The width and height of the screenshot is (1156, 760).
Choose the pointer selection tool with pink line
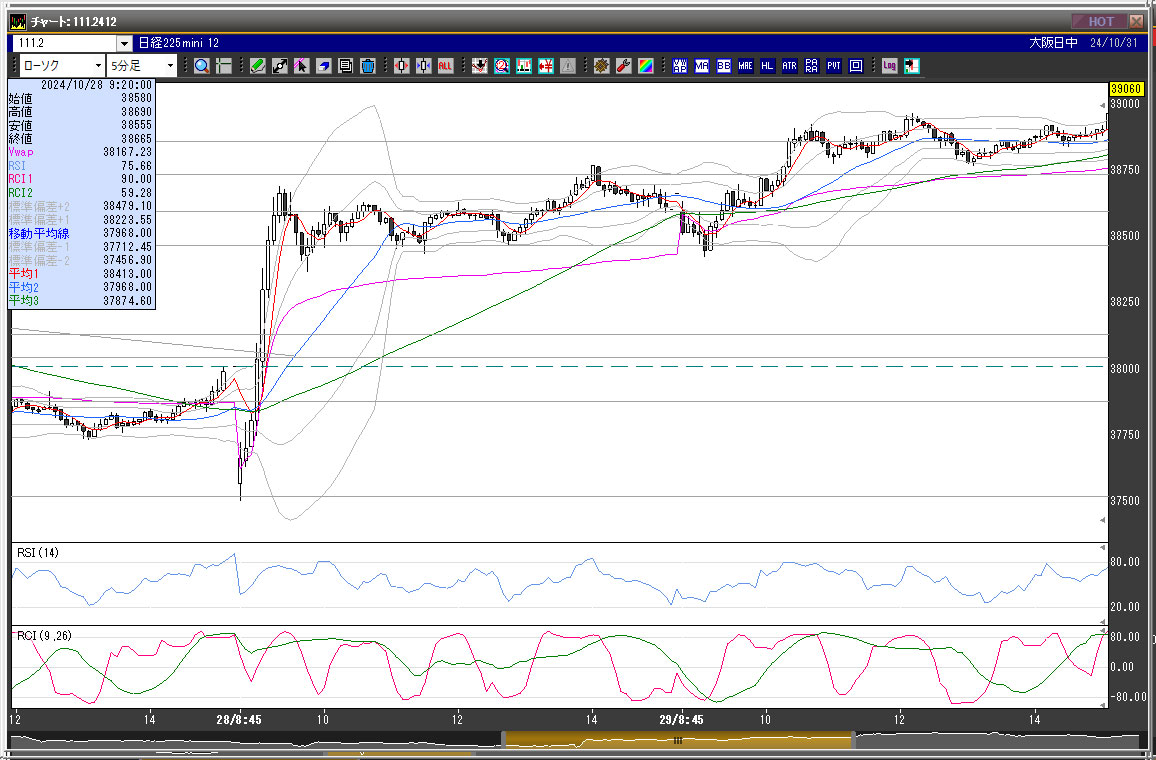coord(301,66)
